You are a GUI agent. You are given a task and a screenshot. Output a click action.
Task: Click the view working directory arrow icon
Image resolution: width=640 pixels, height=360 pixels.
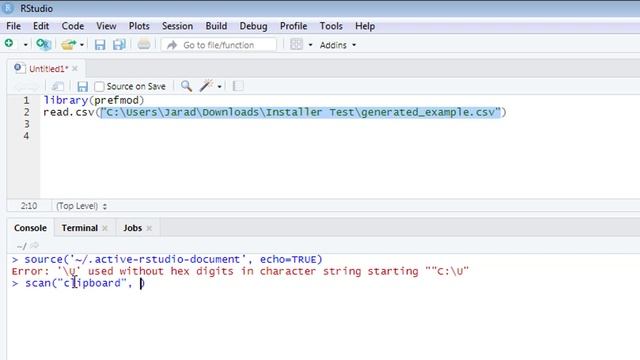click(35, 245)
